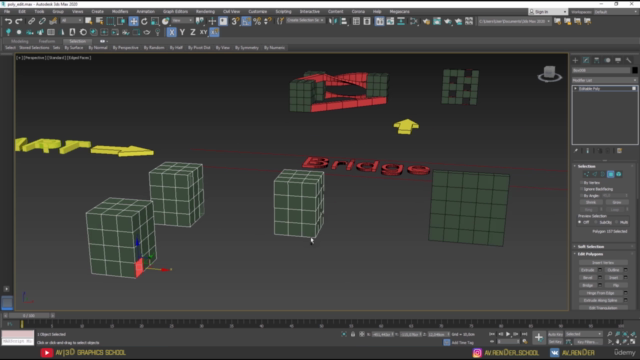Open Select by Name dialog

pyautogui.click(x=99, y=21)
